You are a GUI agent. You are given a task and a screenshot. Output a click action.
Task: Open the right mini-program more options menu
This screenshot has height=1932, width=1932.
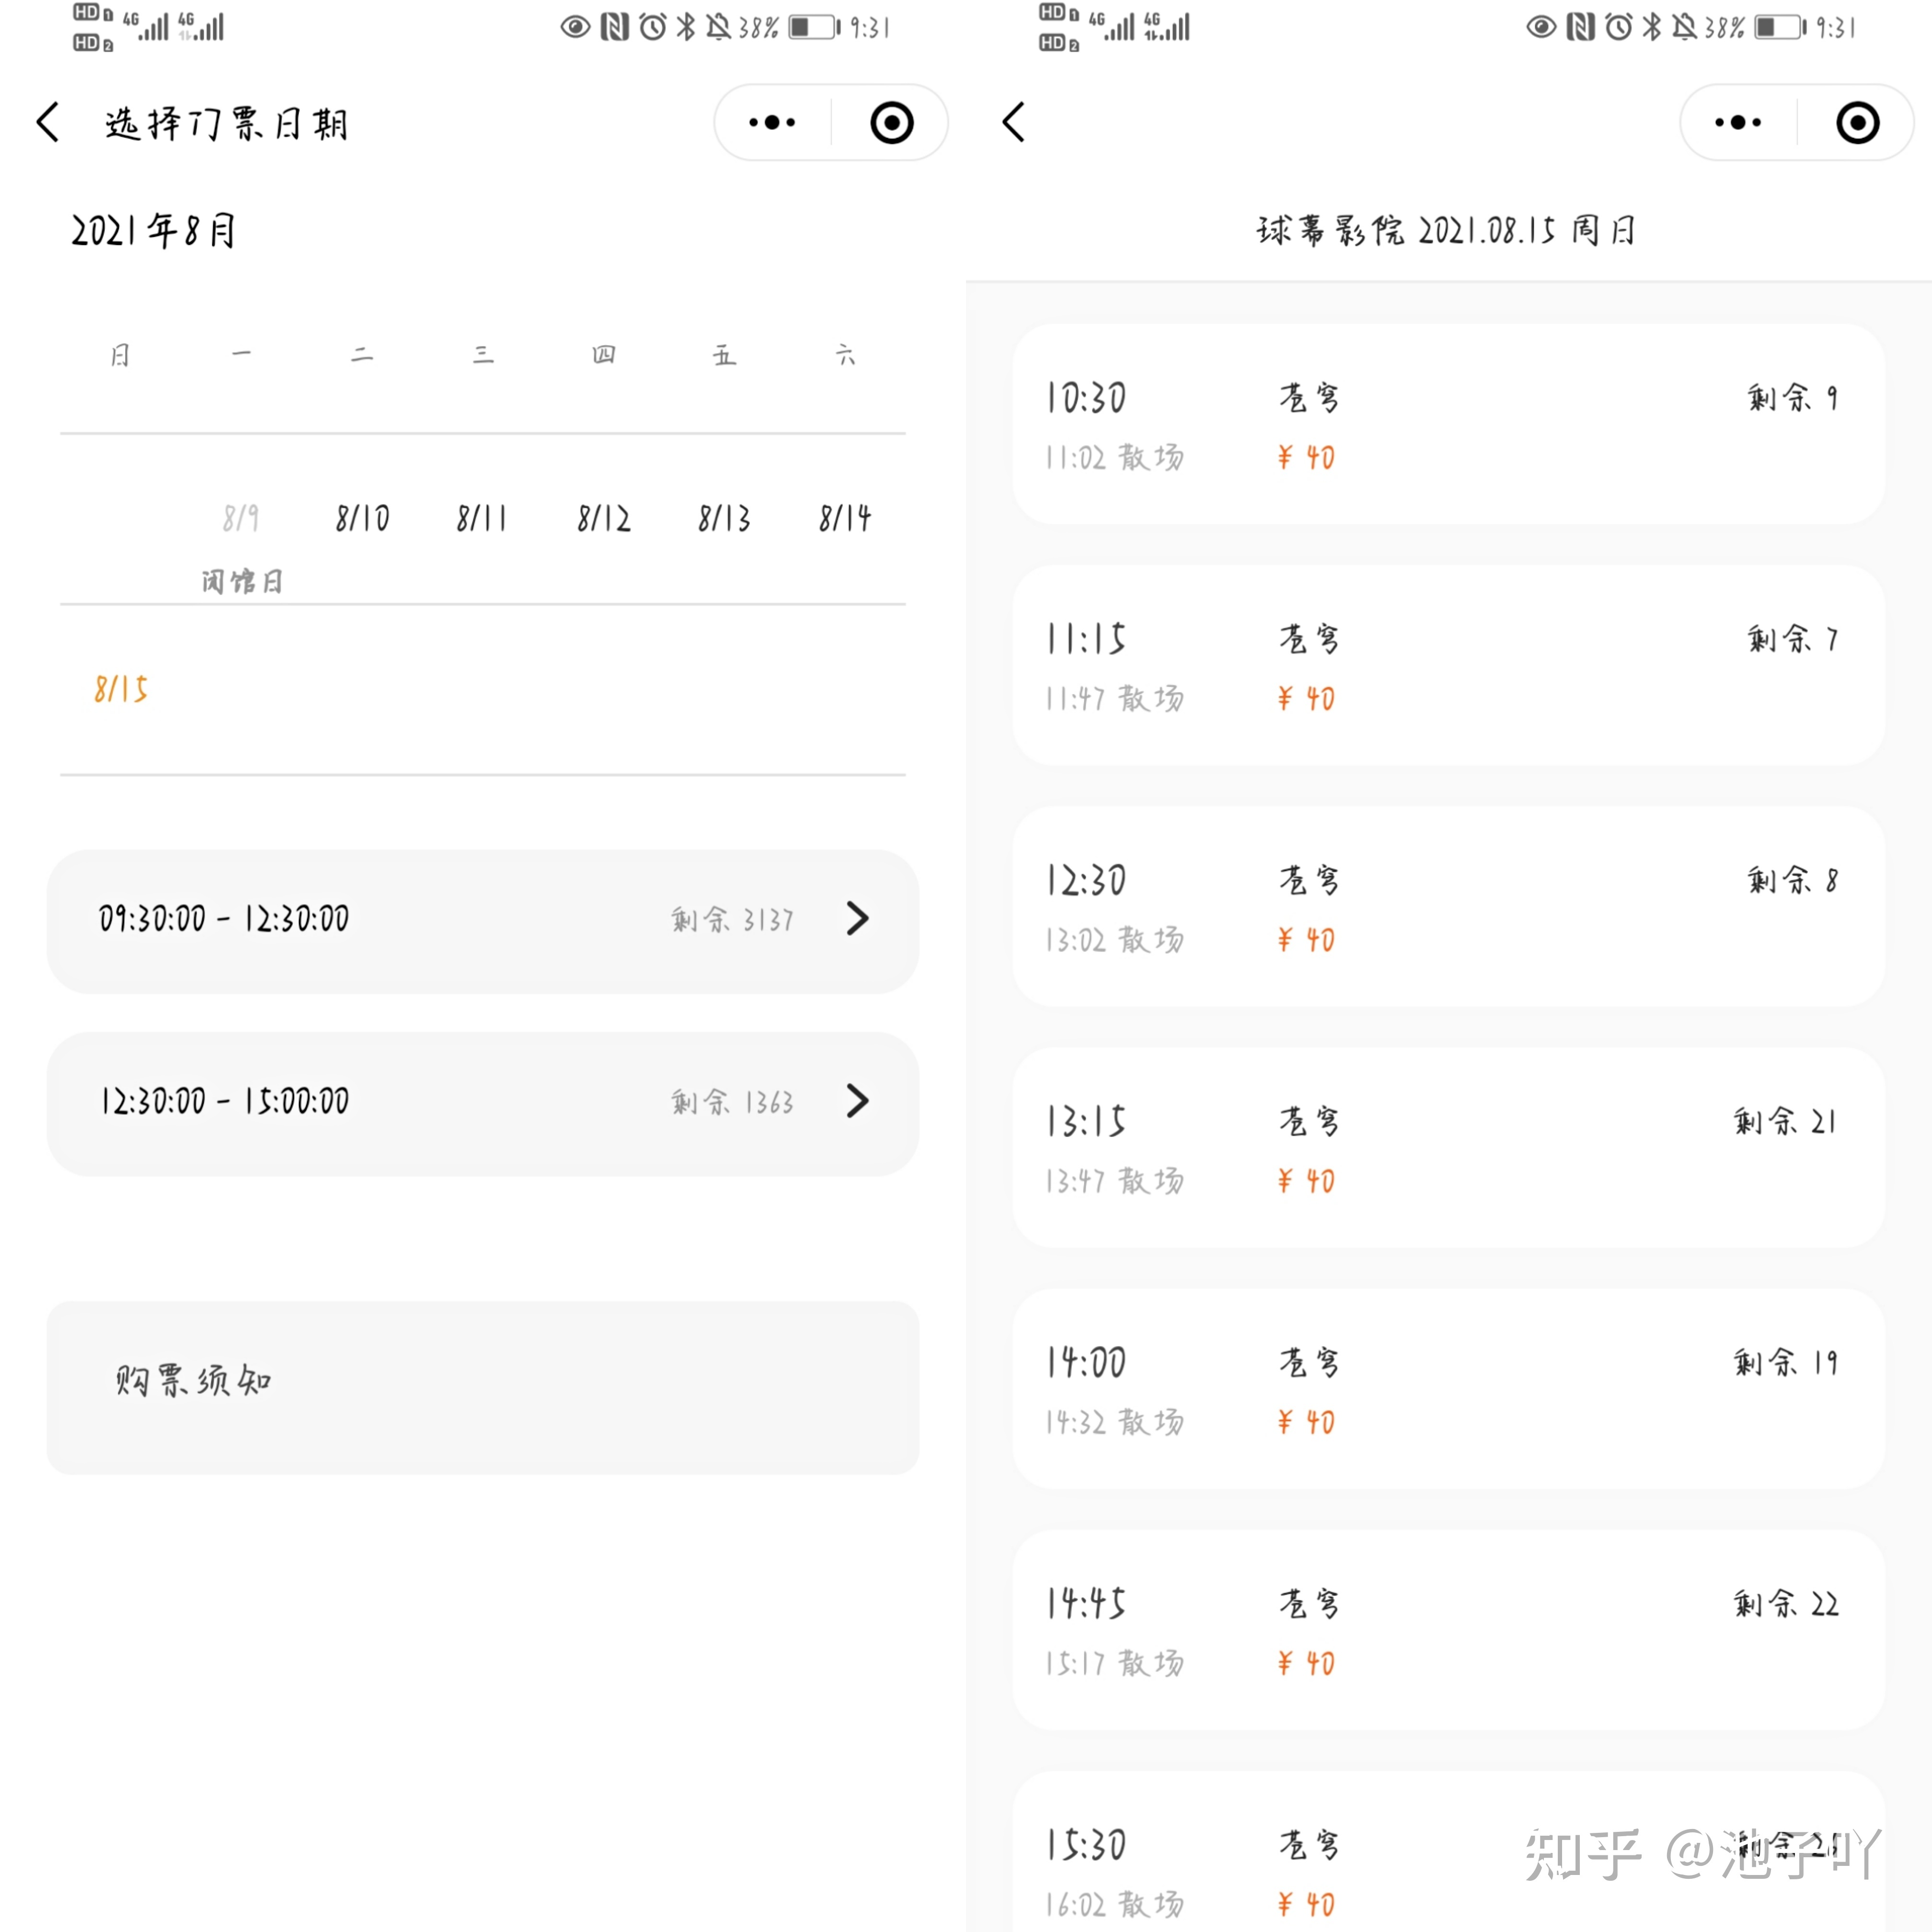(1738, 123)
